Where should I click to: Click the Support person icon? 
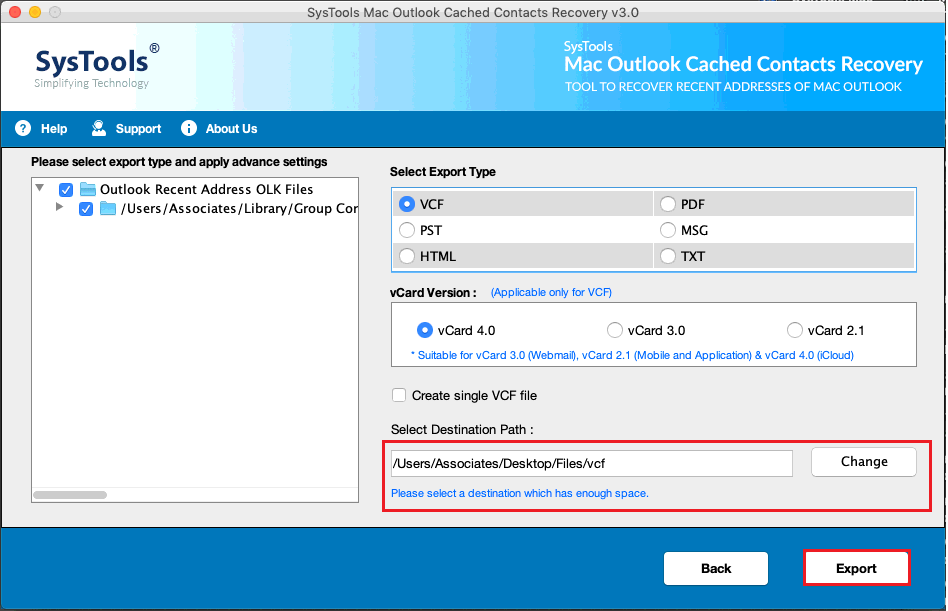99,128
